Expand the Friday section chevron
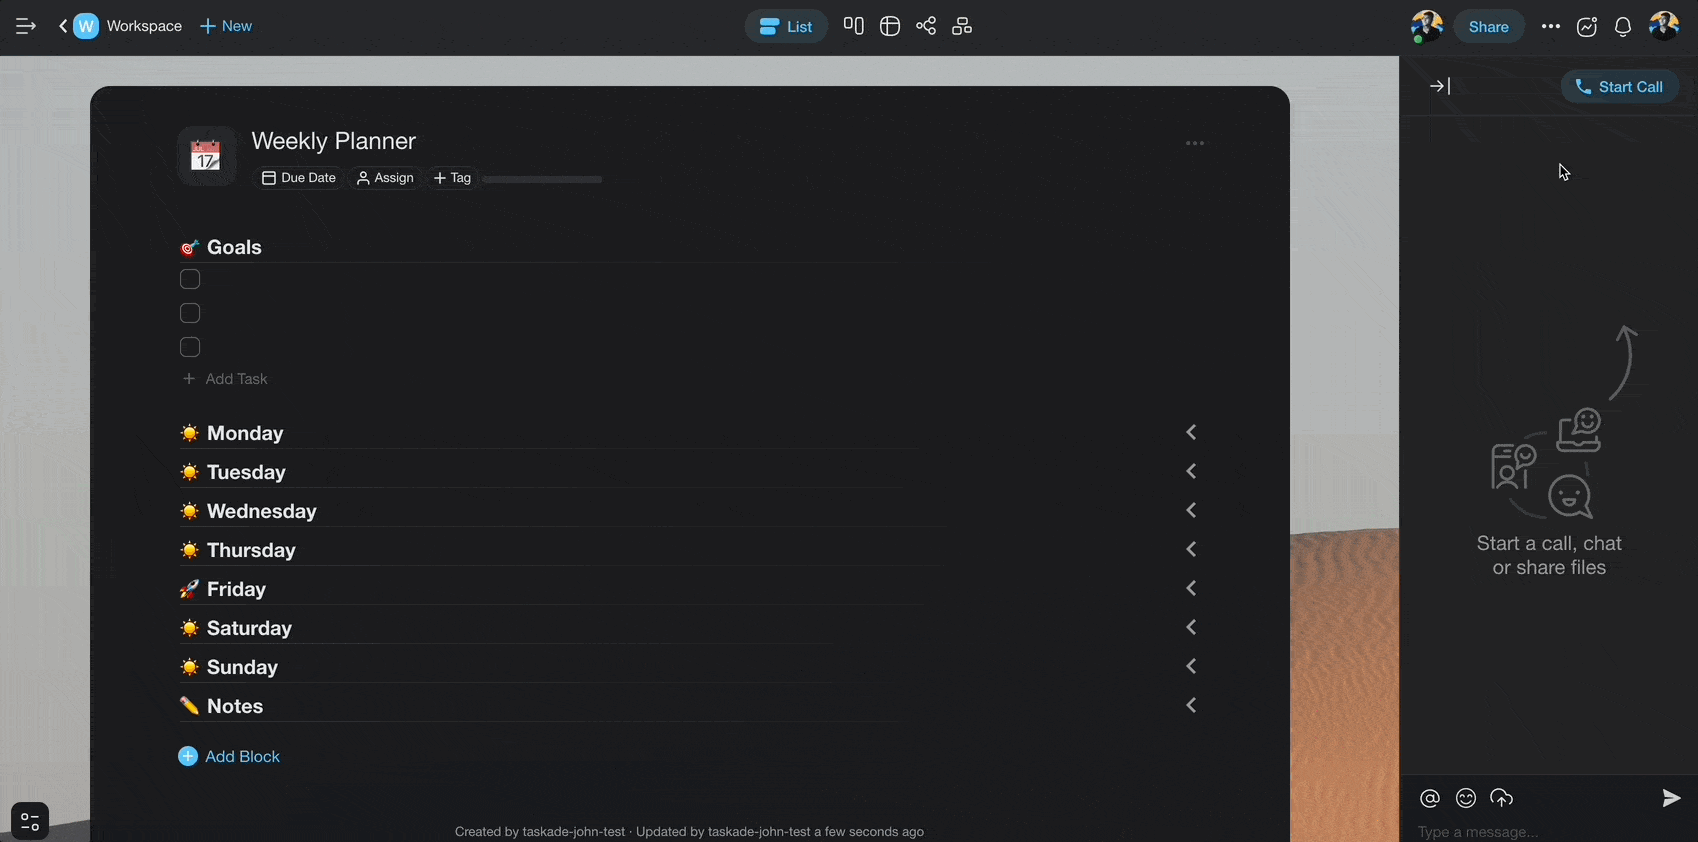 1191,588
